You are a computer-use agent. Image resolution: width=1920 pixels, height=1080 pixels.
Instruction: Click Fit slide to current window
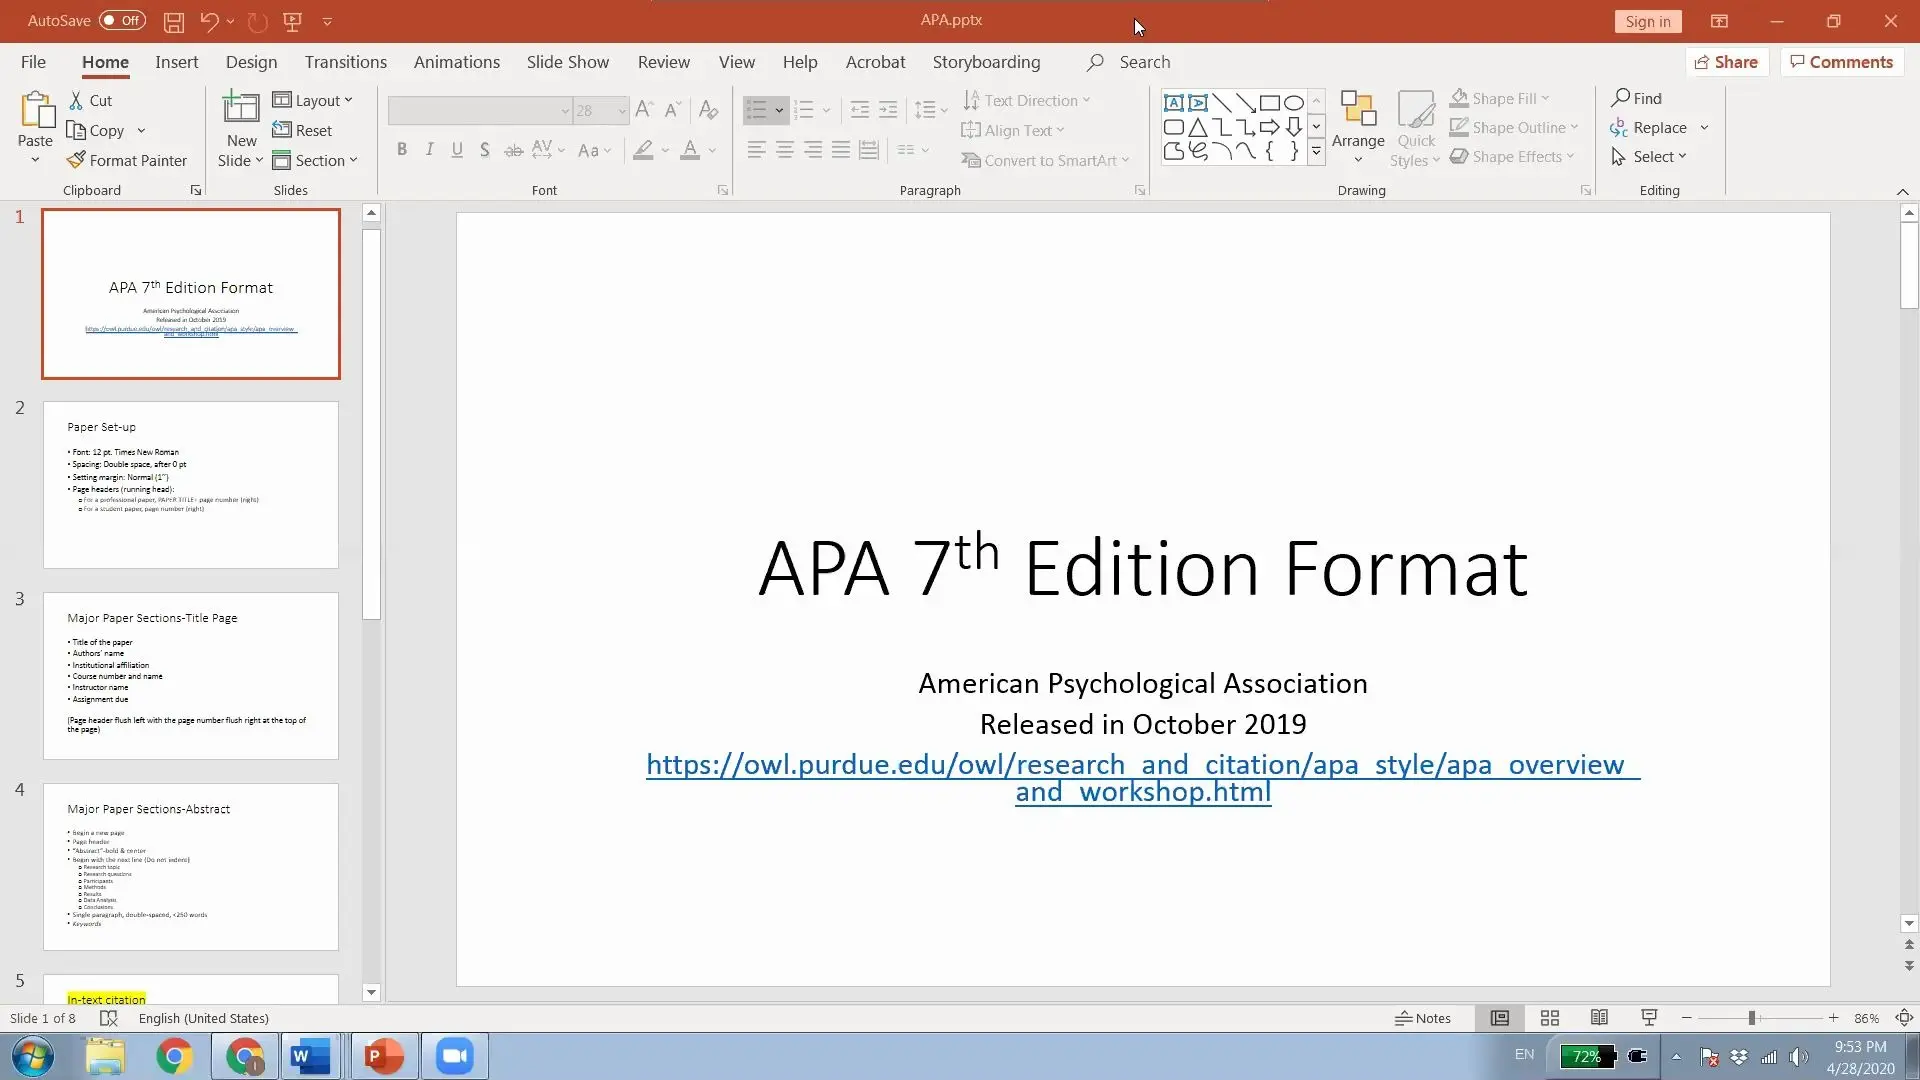point(1904,1018)
